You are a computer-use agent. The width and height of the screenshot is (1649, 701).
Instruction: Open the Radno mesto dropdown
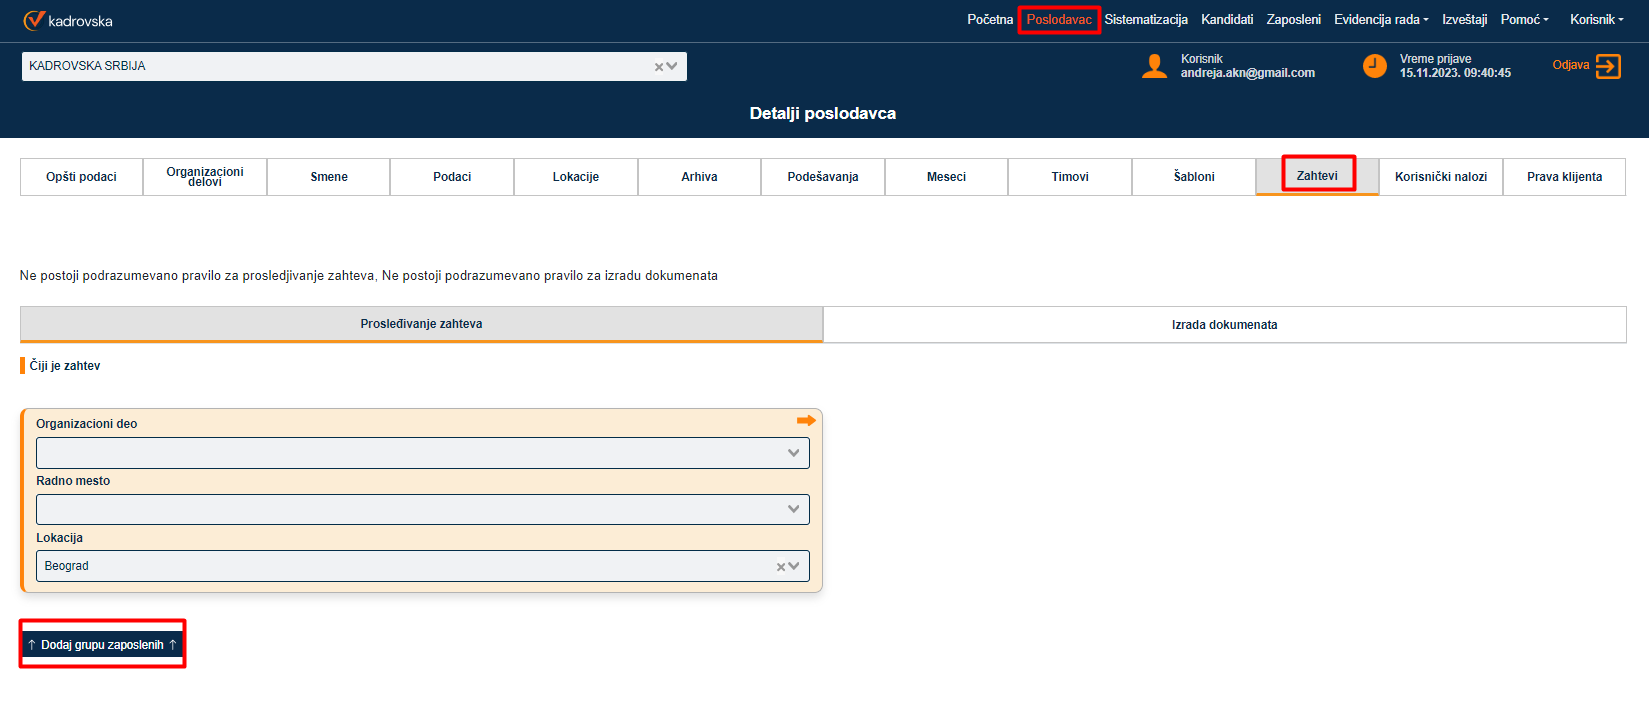point(793,510)
